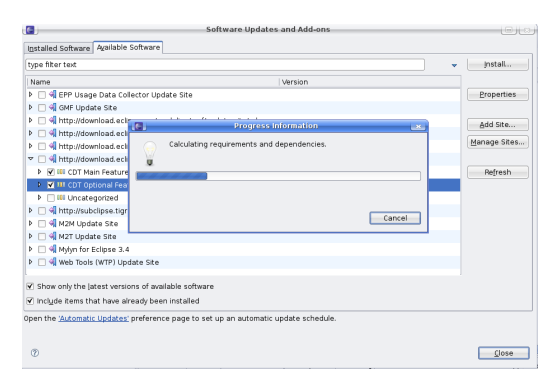This screenshot has width=560, height=392.
Task: Focus the type filter text field
Action: (225, 65)
